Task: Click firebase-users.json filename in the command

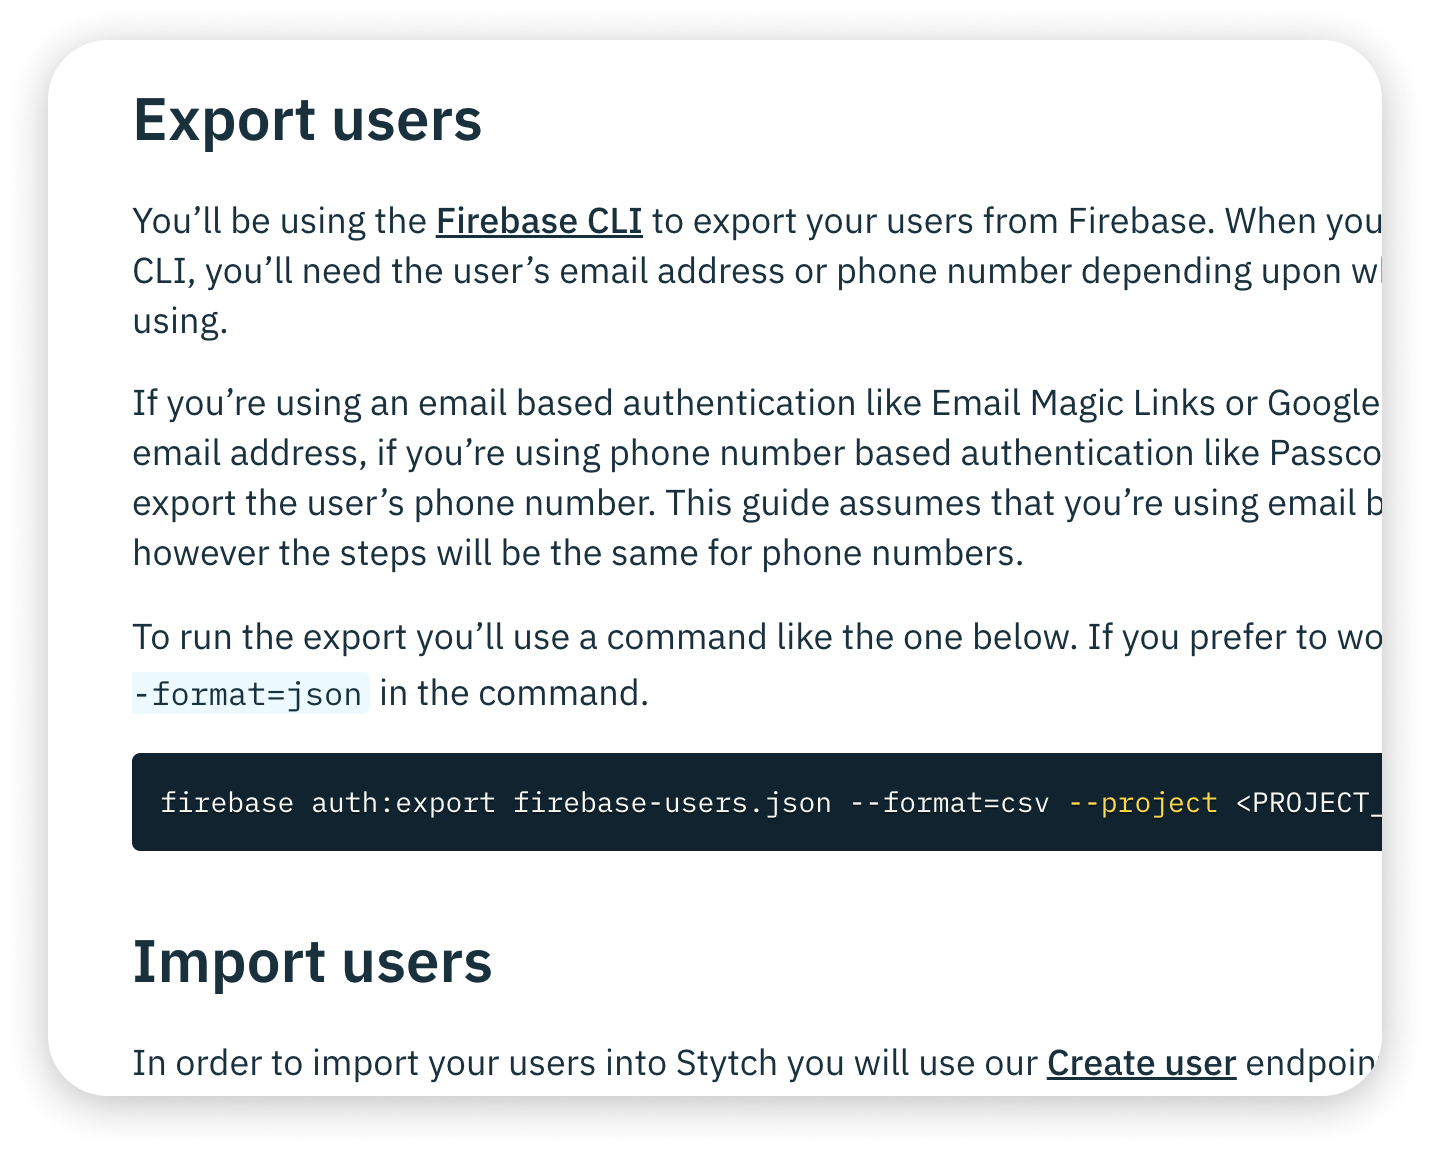Action: (x=672, y=803)
